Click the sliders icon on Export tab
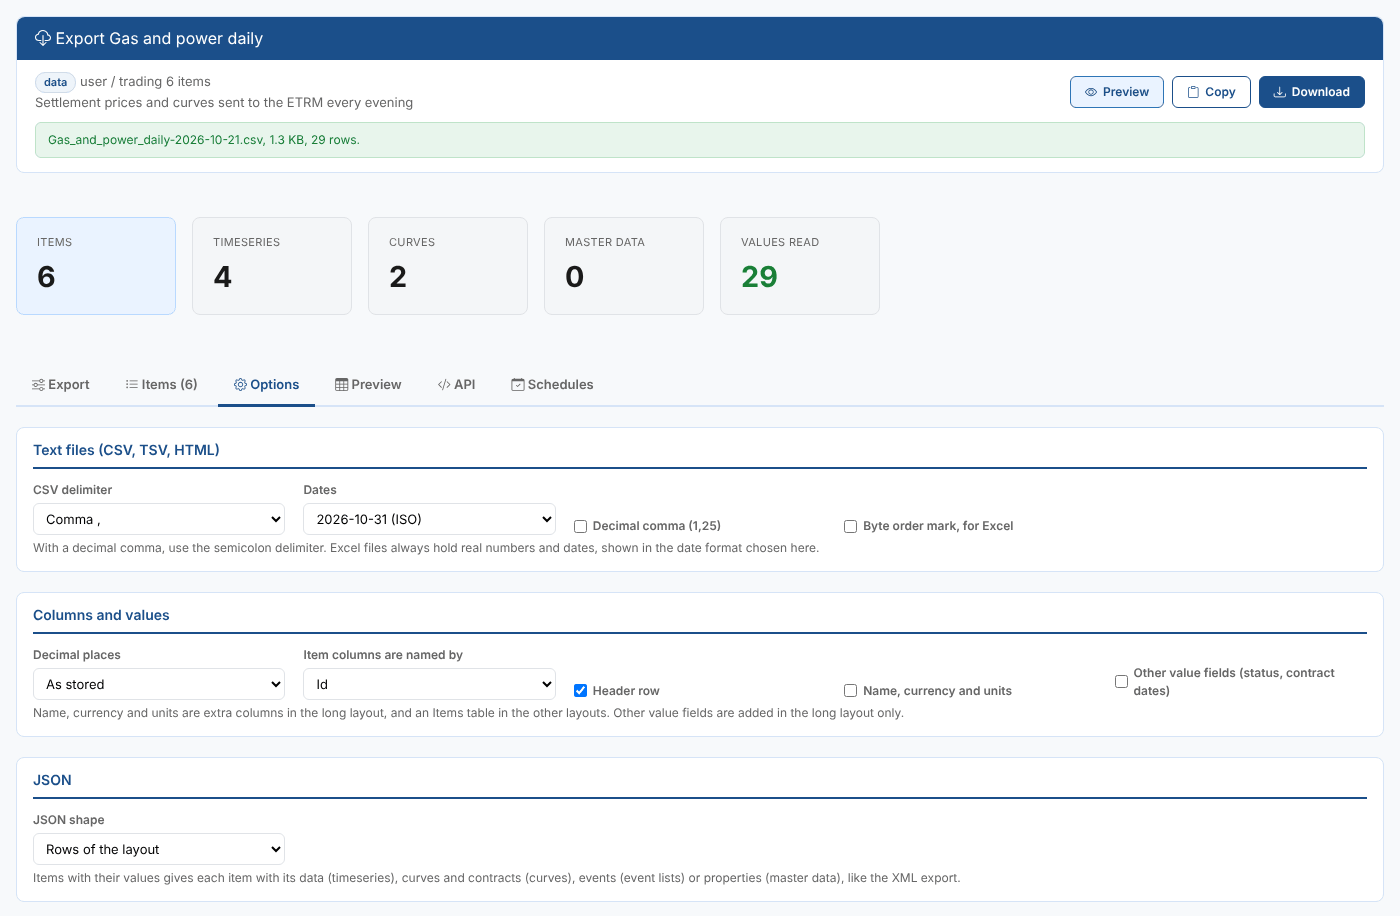 (x=38, y=385)
